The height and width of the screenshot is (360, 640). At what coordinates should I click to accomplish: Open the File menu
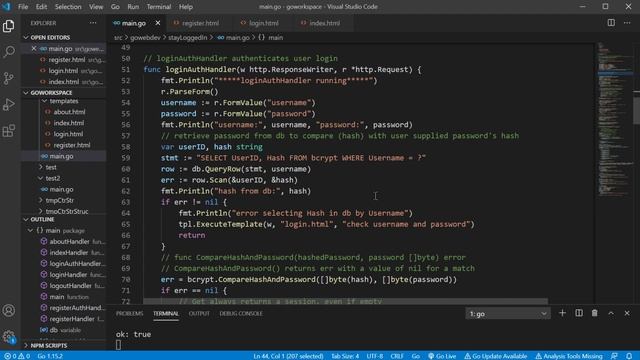pyautogui.click(x=23, y=7)
